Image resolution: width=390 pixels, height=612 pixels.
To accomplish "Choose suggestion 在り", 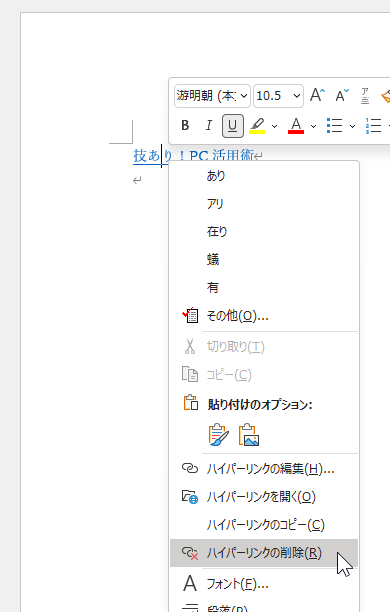I will point(264,231).
